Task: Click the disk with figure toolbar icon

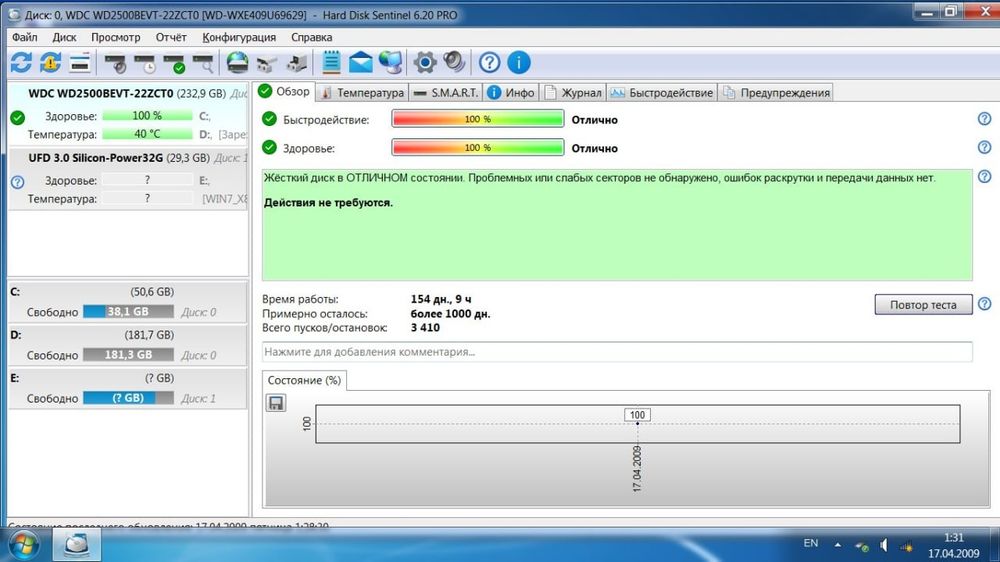Action: (297, 63)
